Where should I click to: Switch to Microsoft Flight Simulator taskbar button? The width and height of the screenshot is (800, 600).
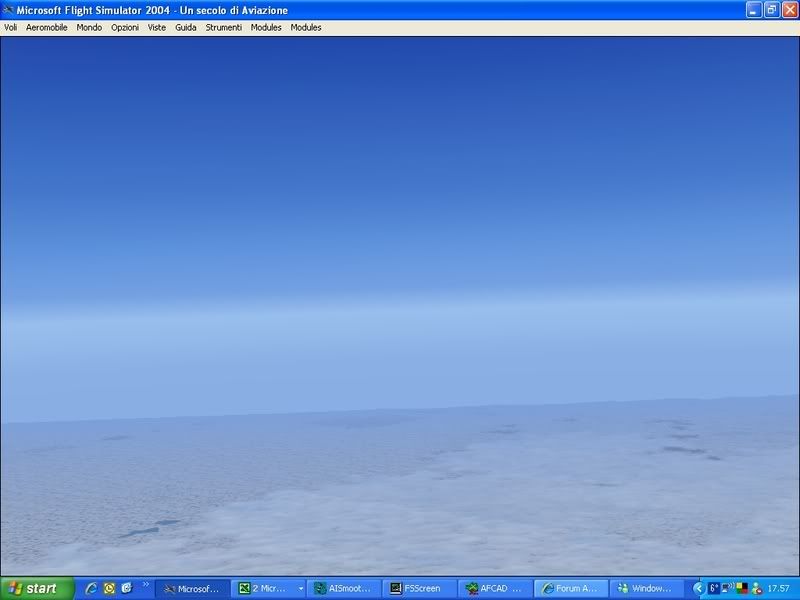tap(192, 589)
